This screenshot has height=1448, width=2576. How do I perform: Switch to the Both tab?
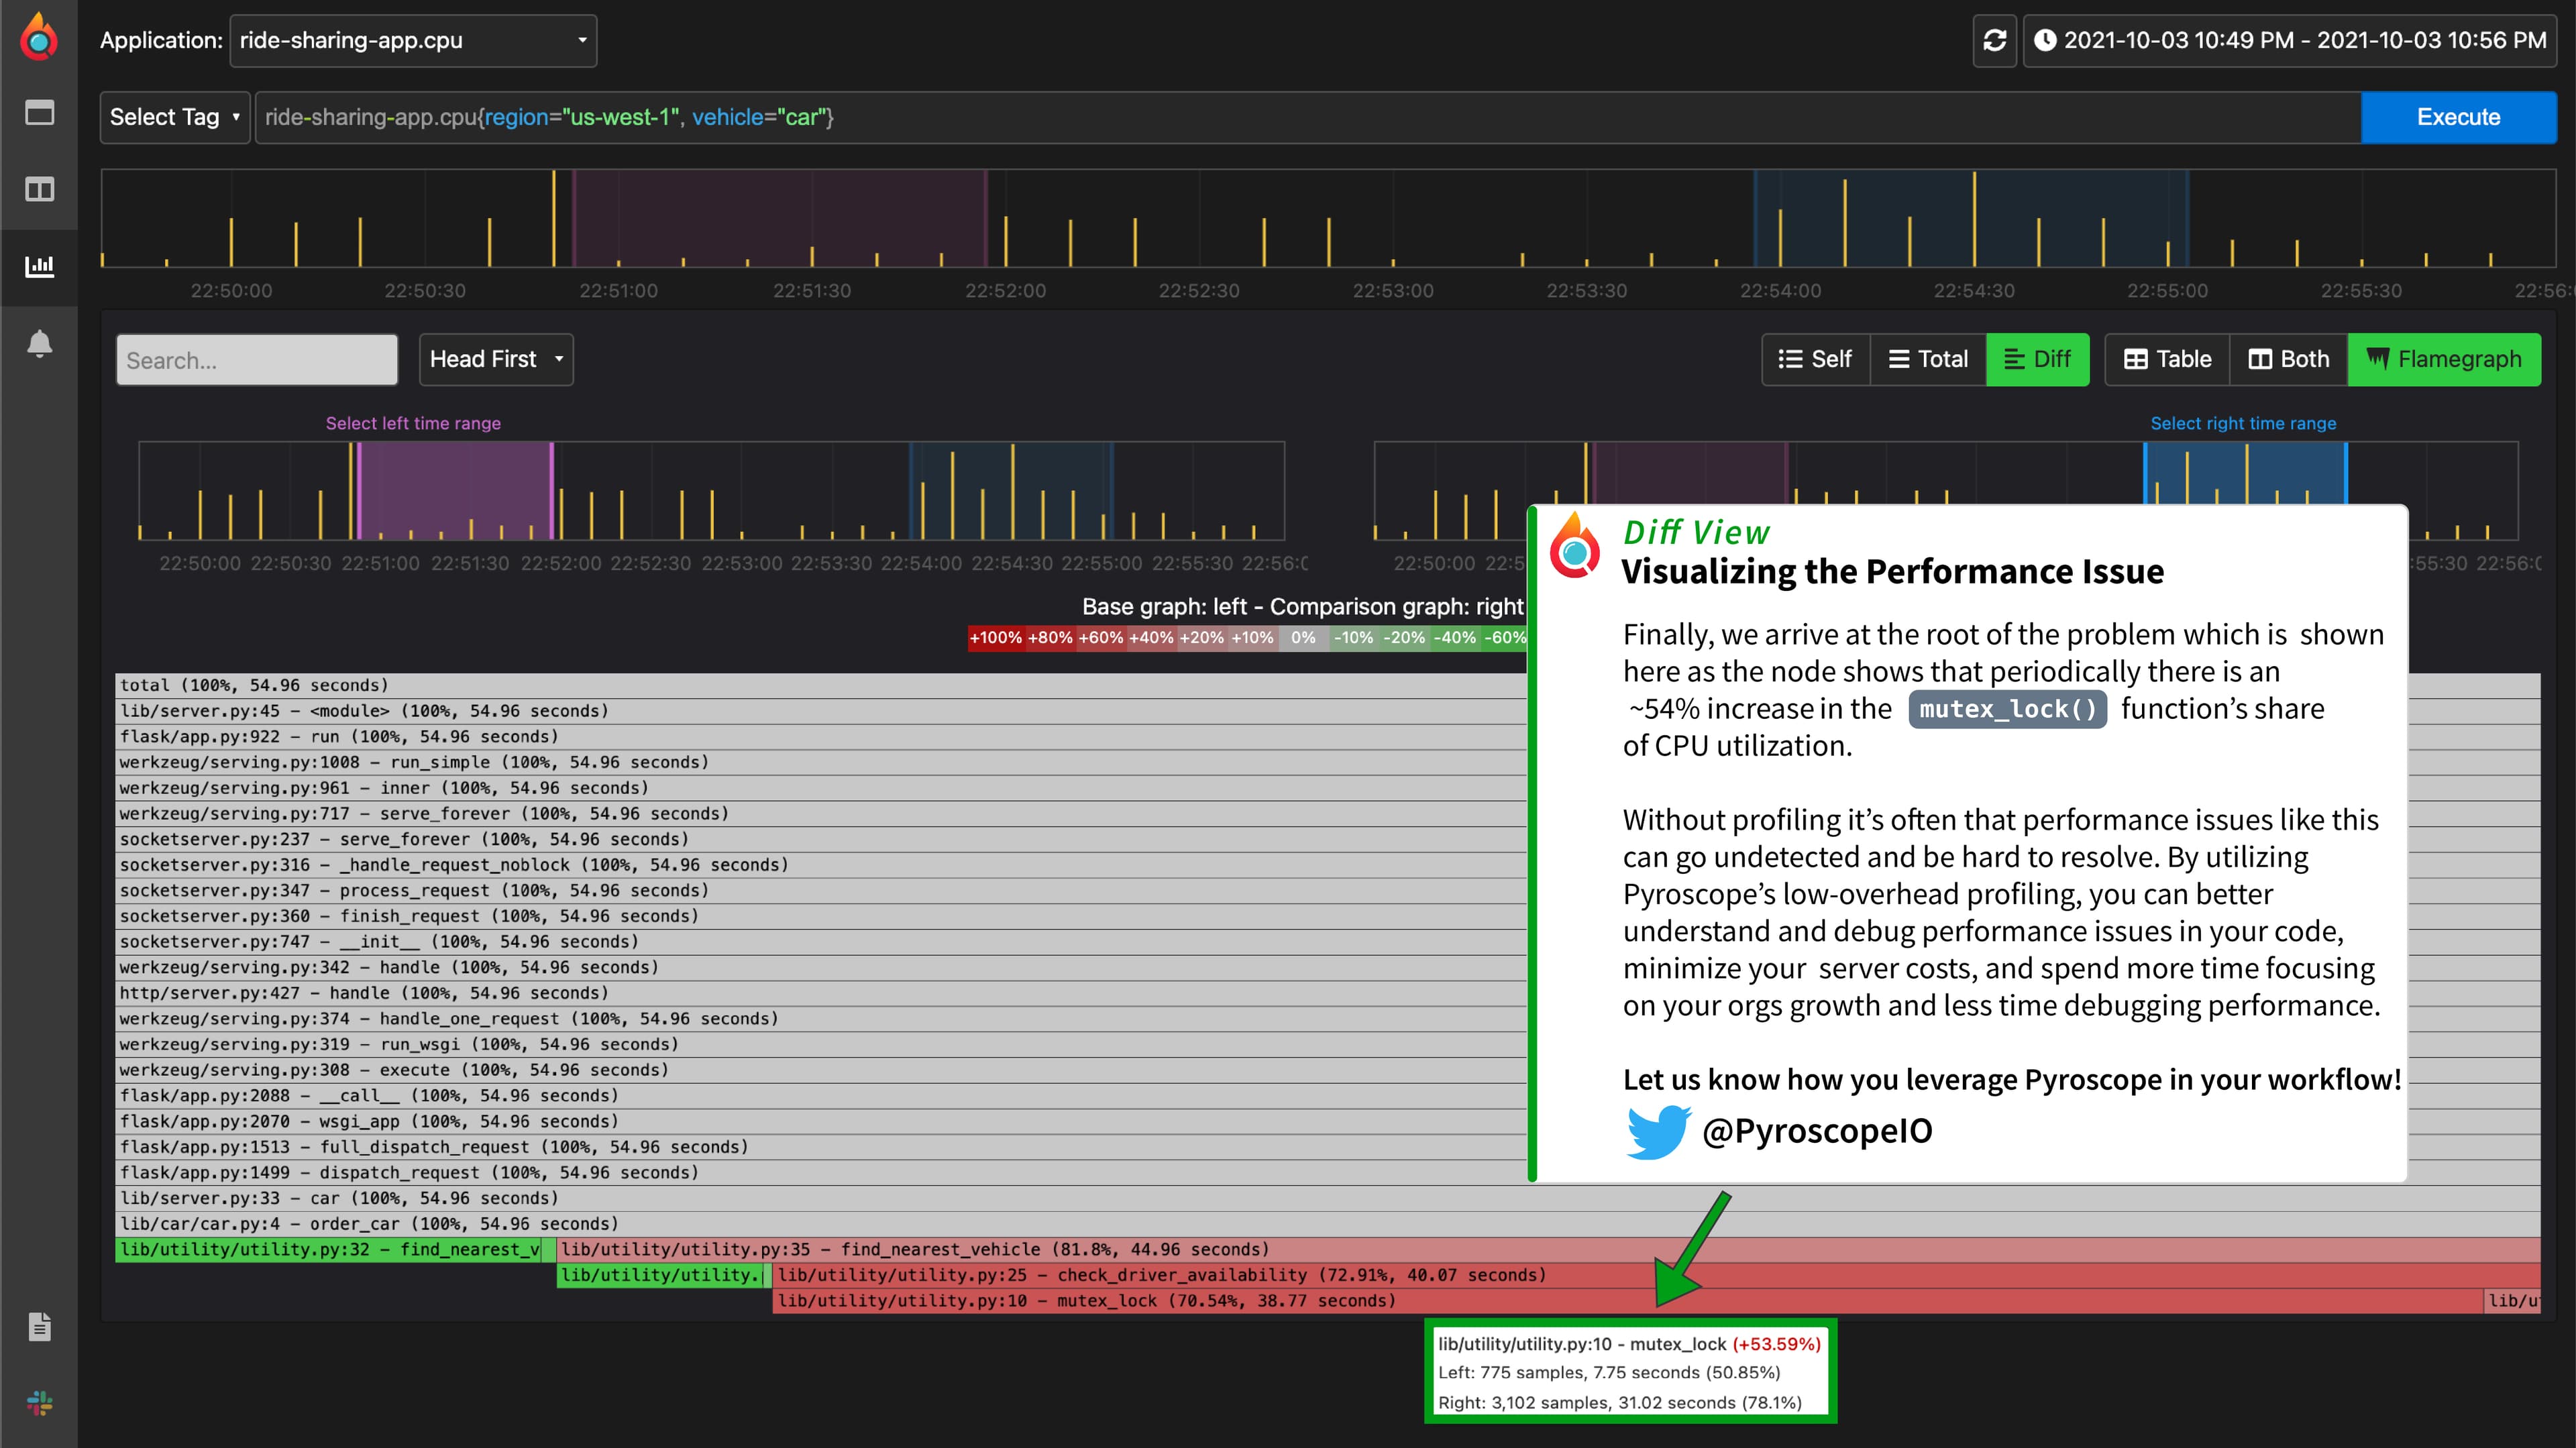(2289, 359)
